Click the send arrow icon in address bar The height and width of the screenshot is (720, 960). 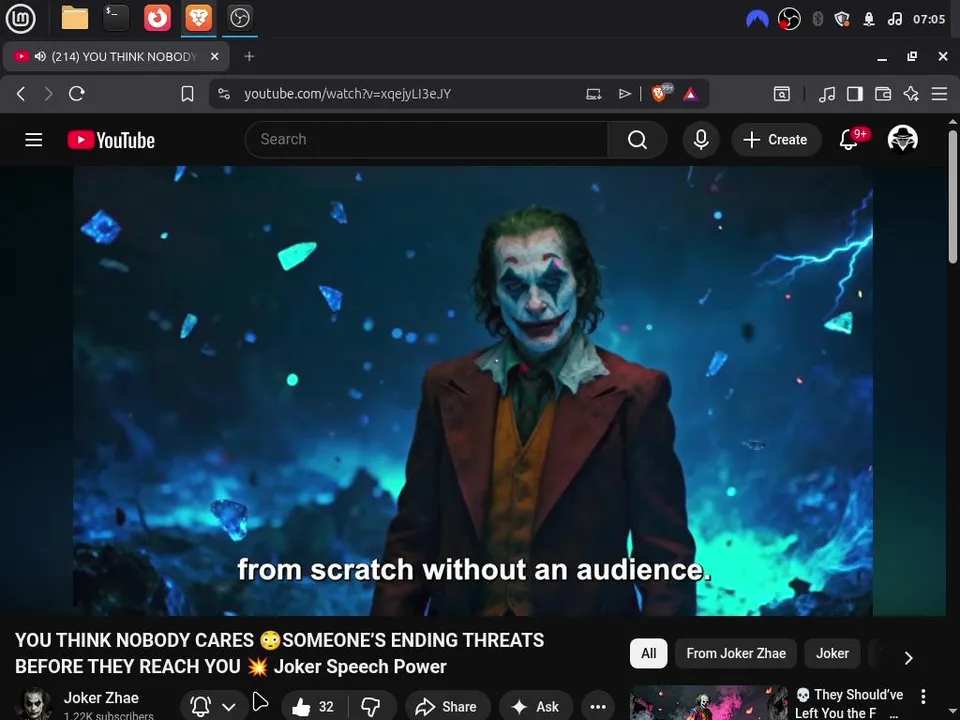click(624, 94)
